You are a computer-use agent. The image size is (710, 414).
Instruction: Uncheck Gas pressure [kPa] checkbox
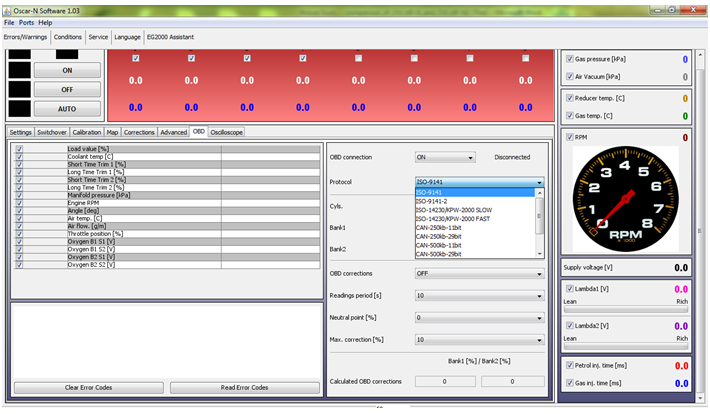[570, 59]
